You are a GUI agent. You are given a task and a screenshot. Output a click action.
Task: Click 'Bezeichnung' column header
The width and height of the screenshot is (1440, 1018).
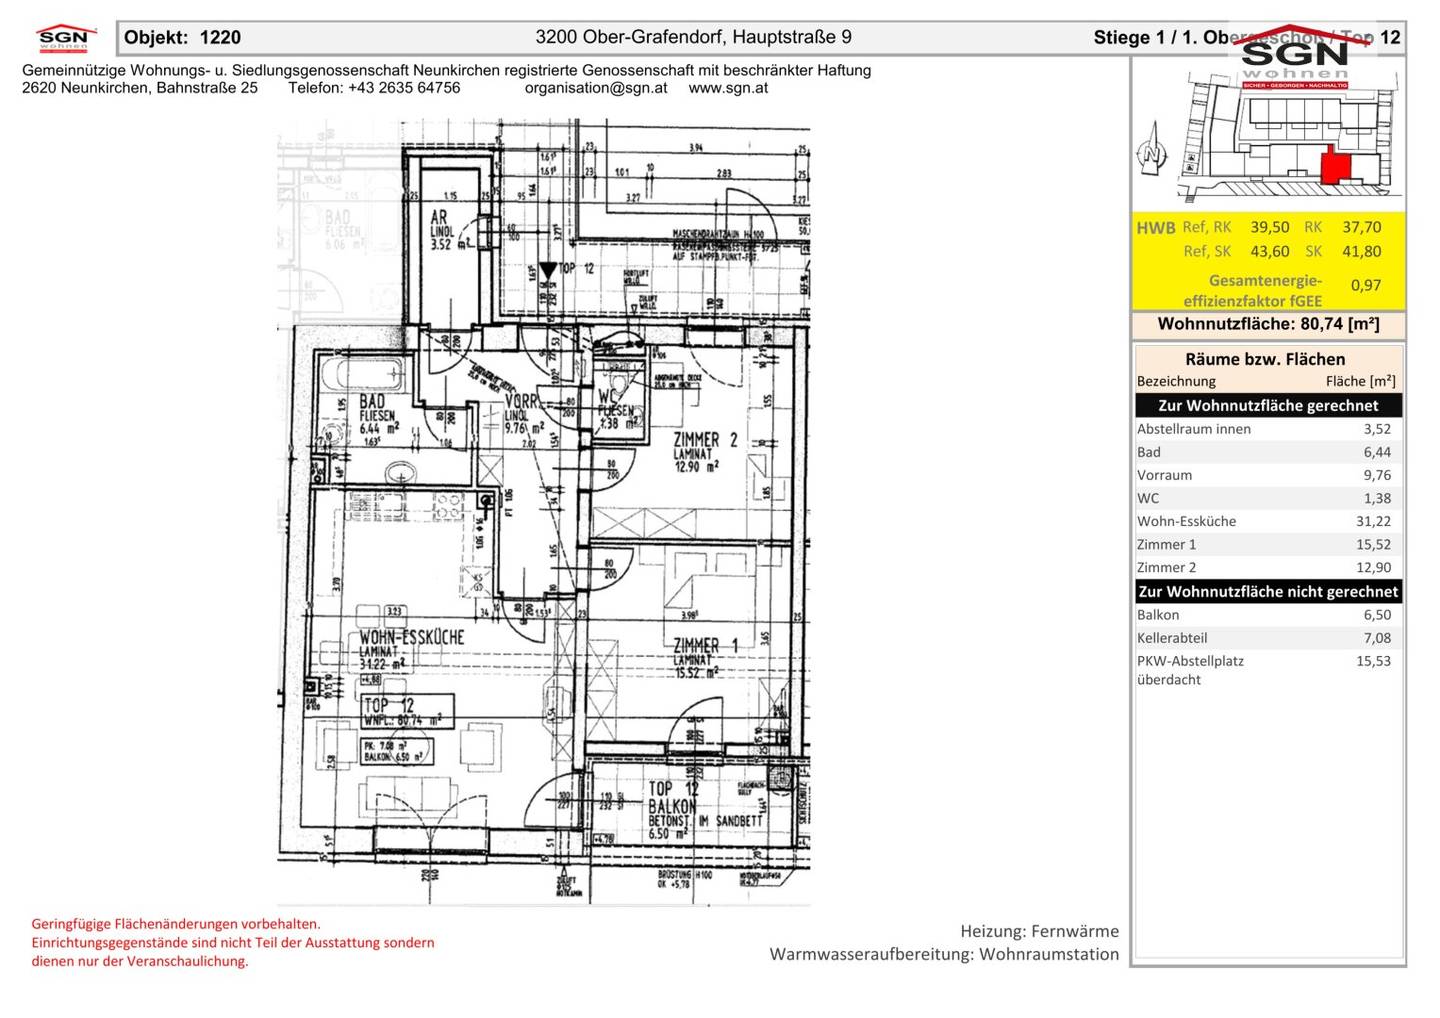tap(1176, 381)
